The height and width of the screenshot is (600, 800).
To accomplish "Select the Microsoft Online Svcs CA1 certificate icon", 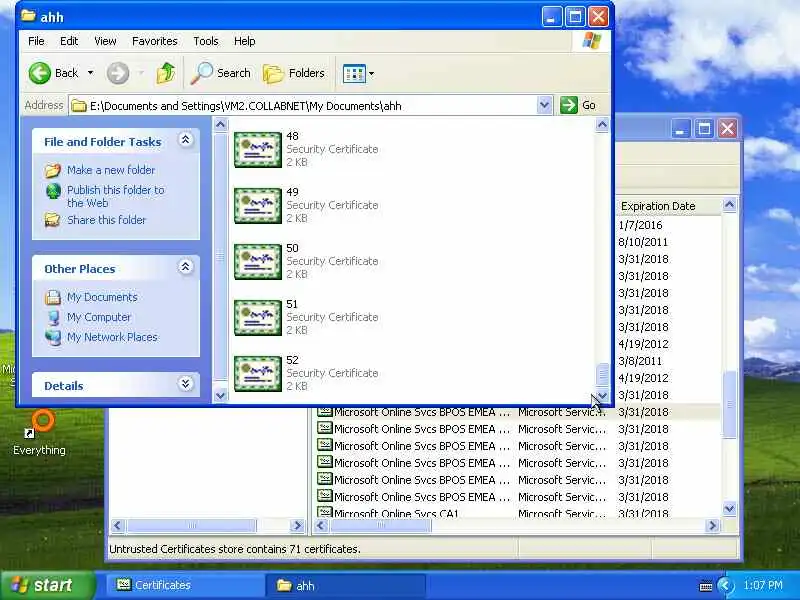I will [x=324, y=512].
